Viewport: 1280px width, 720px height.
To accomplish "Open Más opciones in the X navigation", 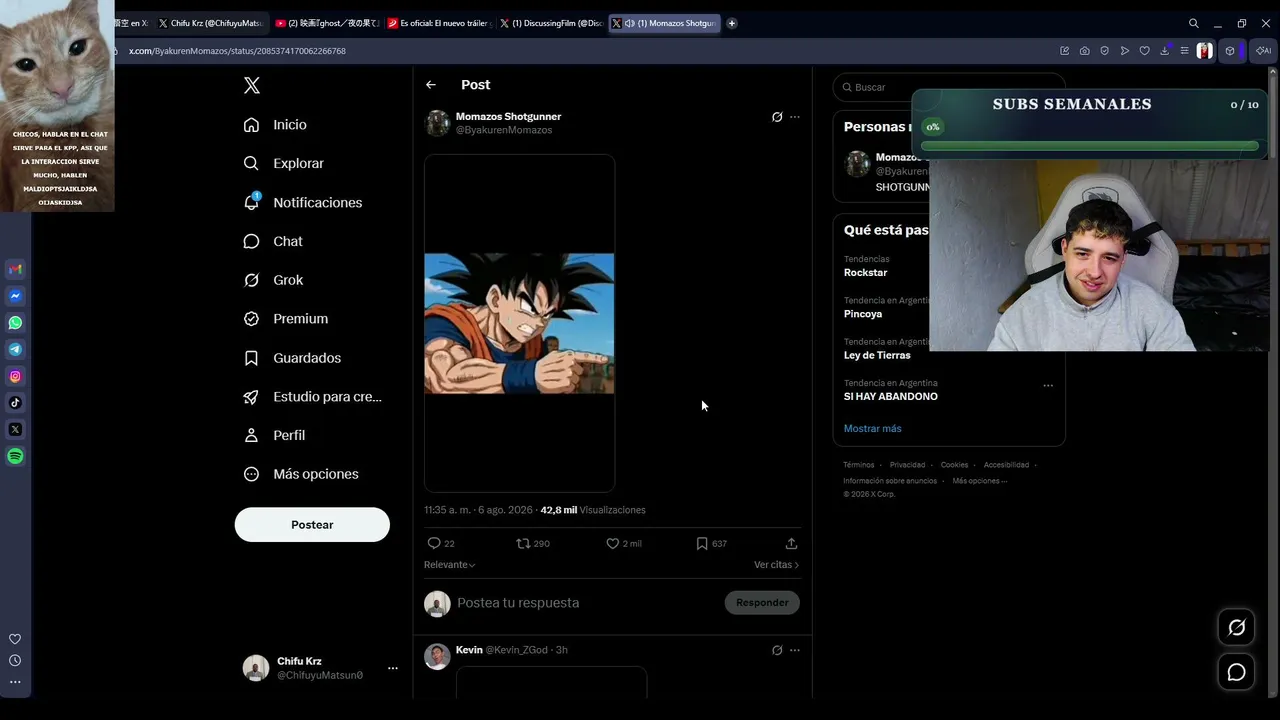I will pyautogui.click(x=301, y=474).
